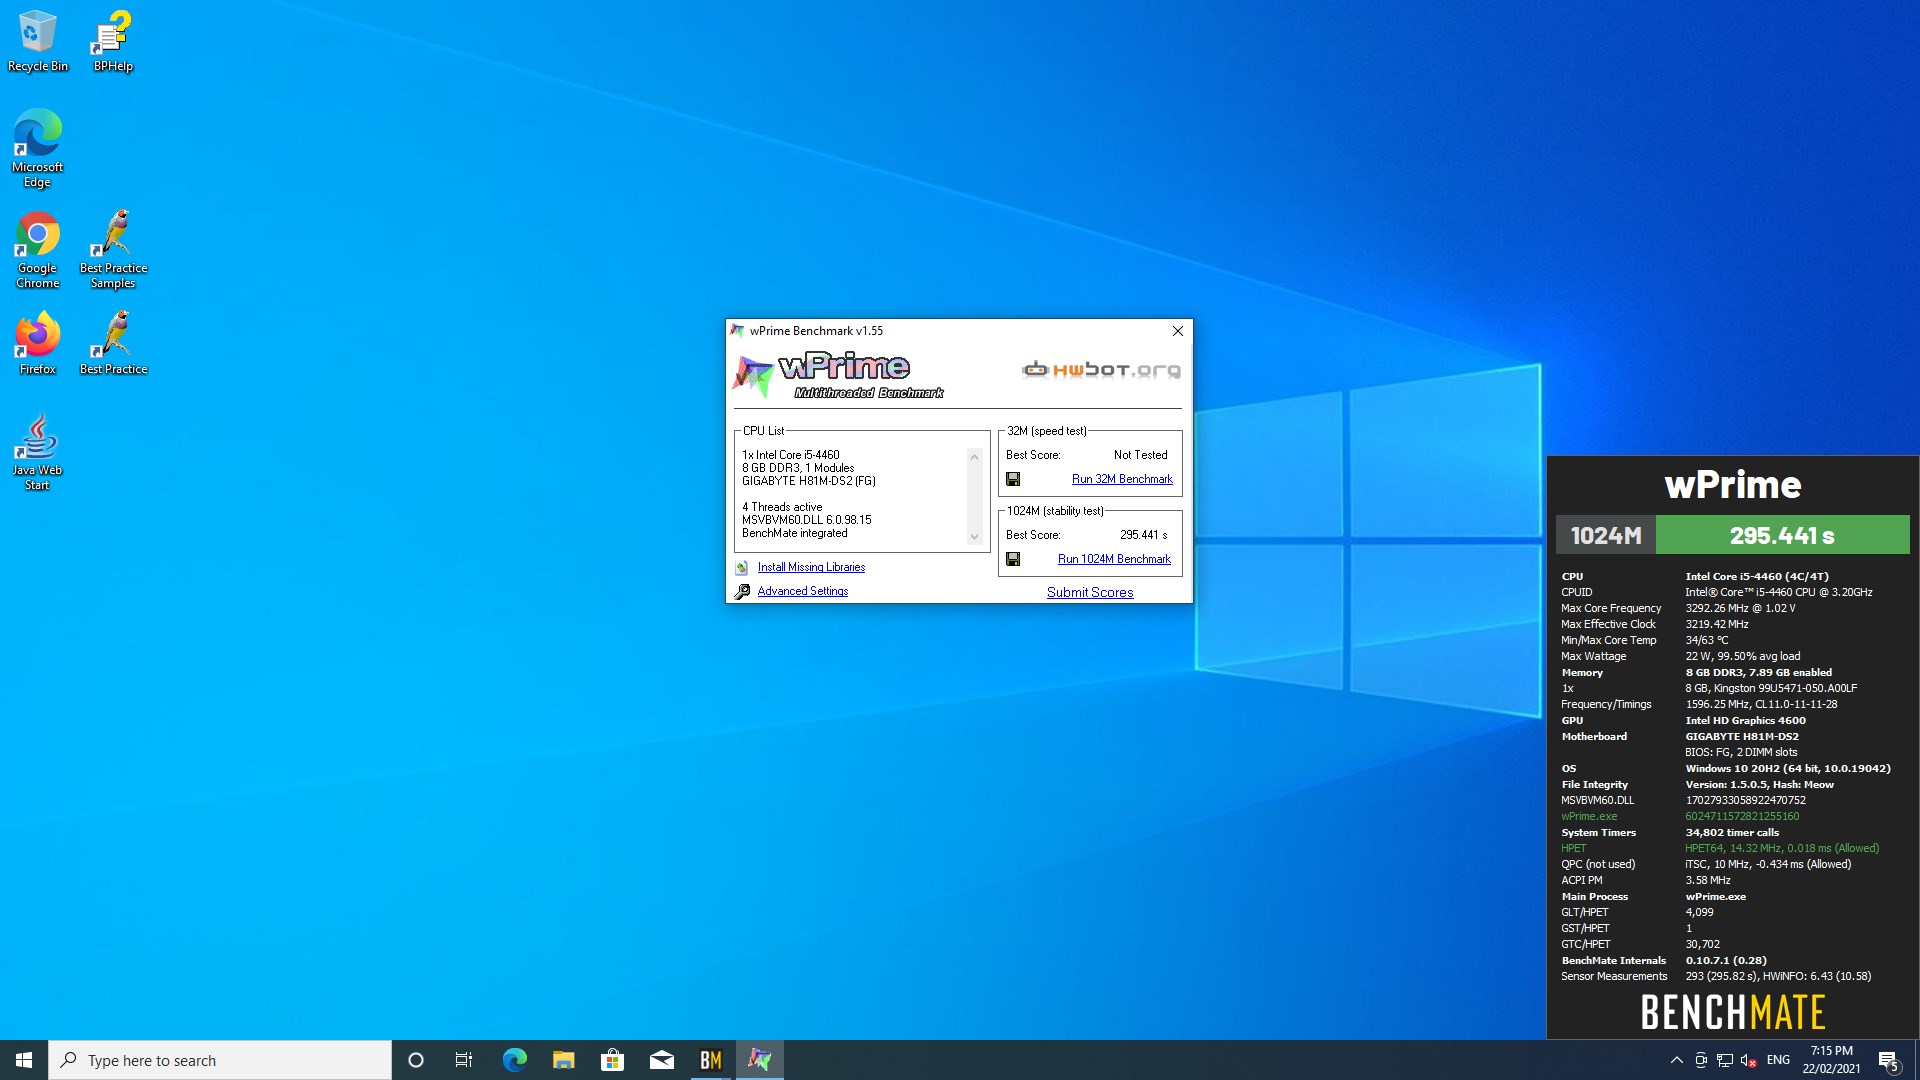Screen dimensions: 1920x1080
Task: Open Advanced Settings link
Action: pos(802,591)
